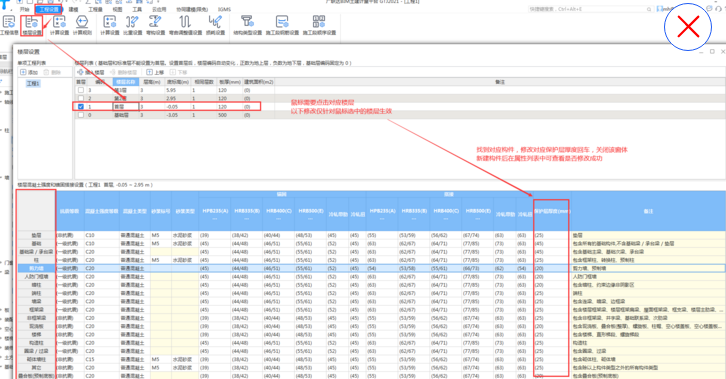
Task: Open the 施工段钢筋设置 tool
Action: (282, 25)
